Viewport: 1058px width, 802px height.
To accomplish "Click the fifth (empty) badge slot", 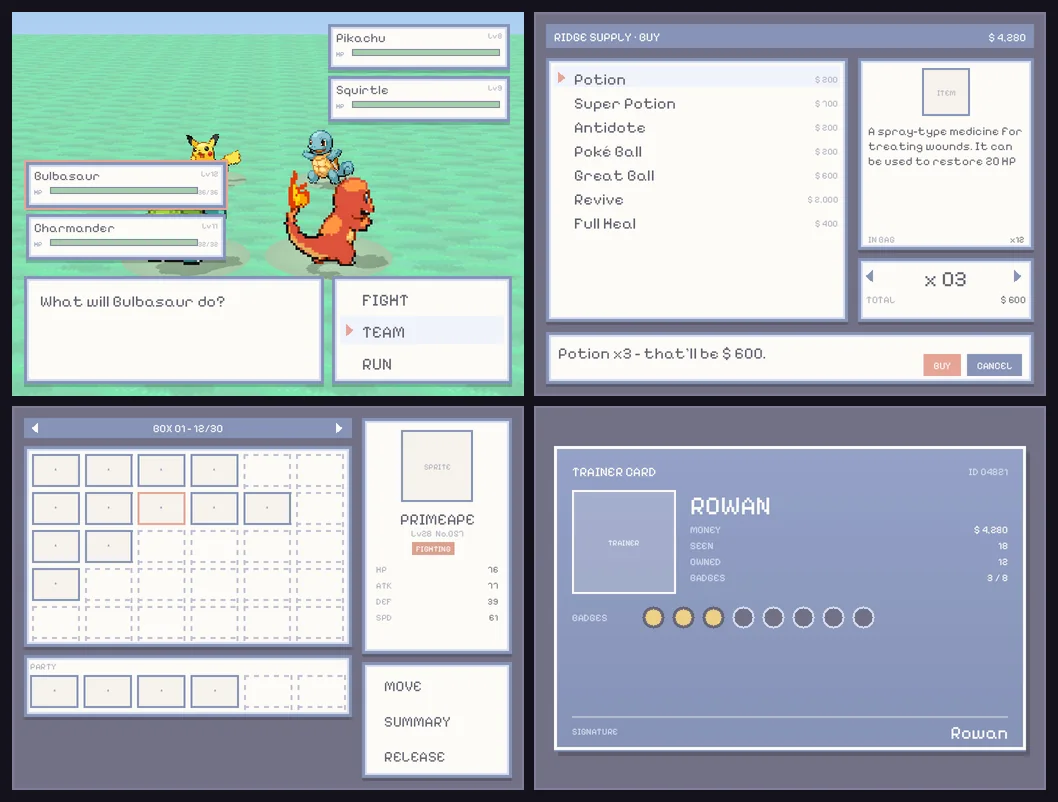I will pos(773,617).
